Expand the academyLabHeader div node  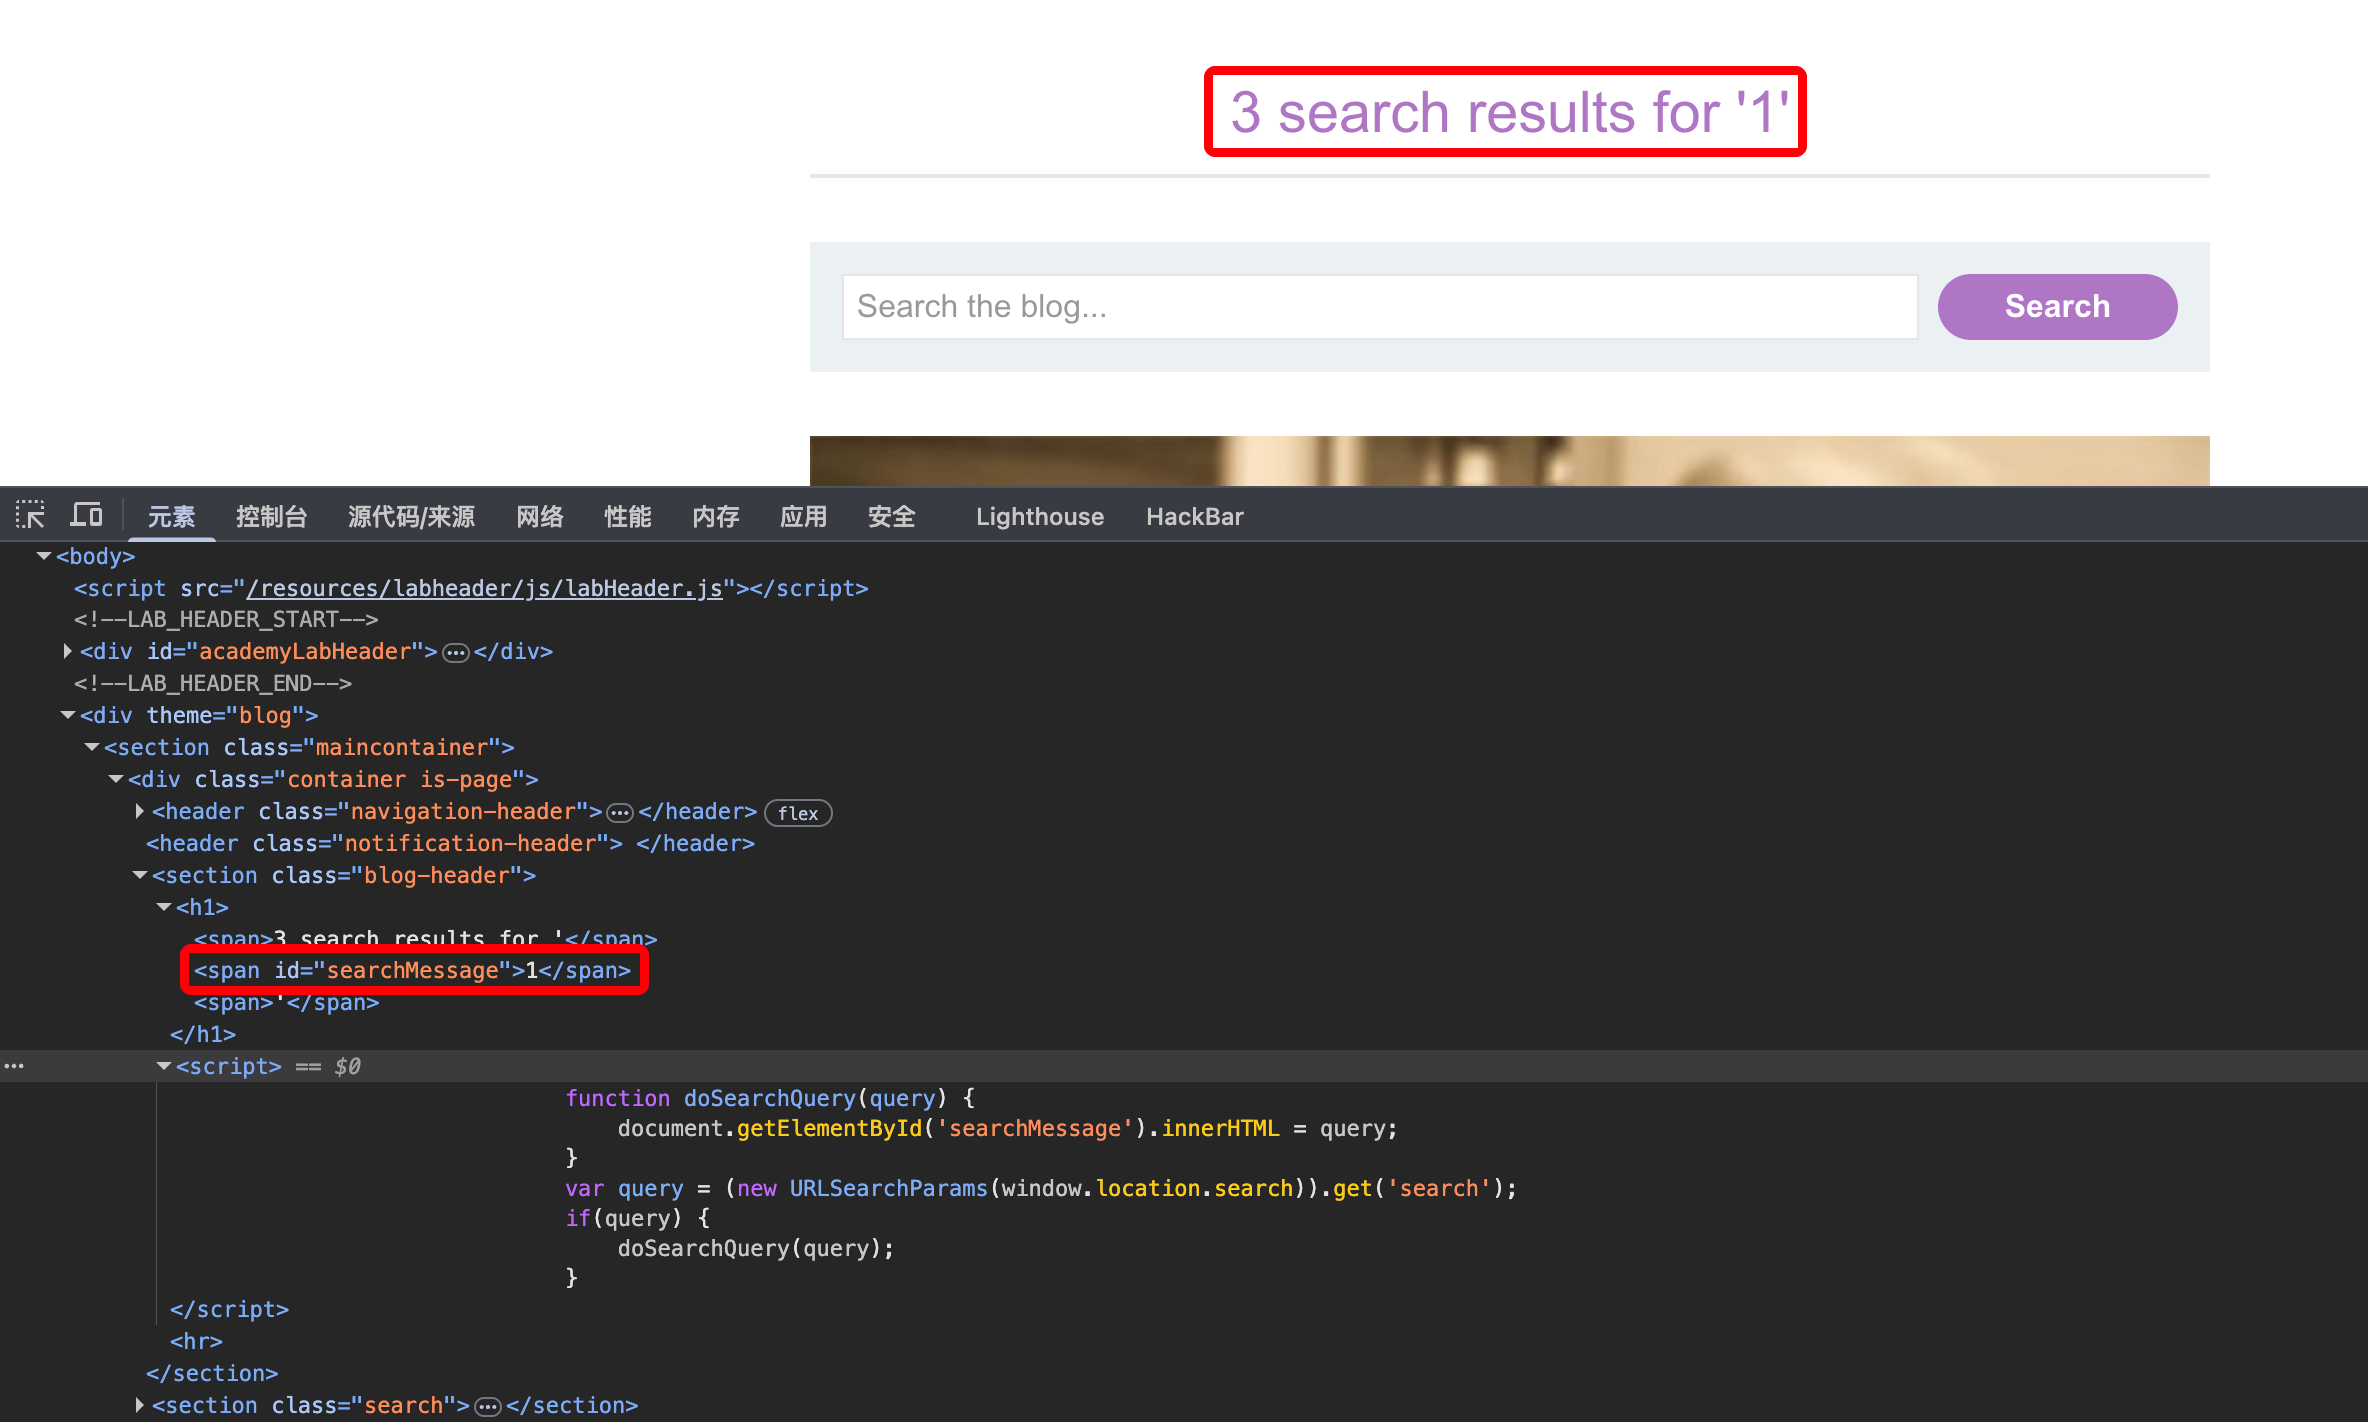click(68, 651)
